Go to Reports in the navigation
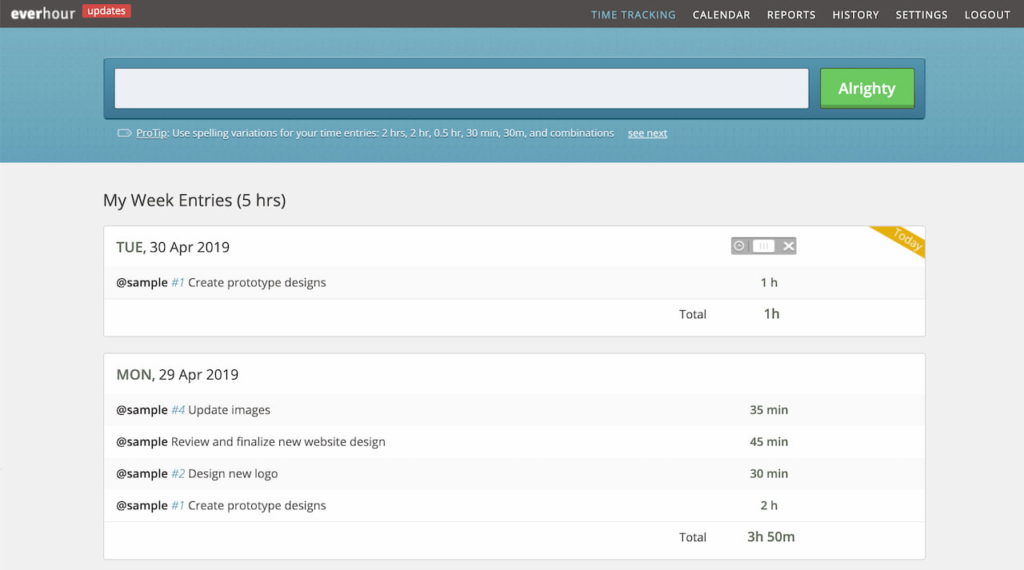The height and width of the screenshot is (570, 1024). (x=791, y=15)
